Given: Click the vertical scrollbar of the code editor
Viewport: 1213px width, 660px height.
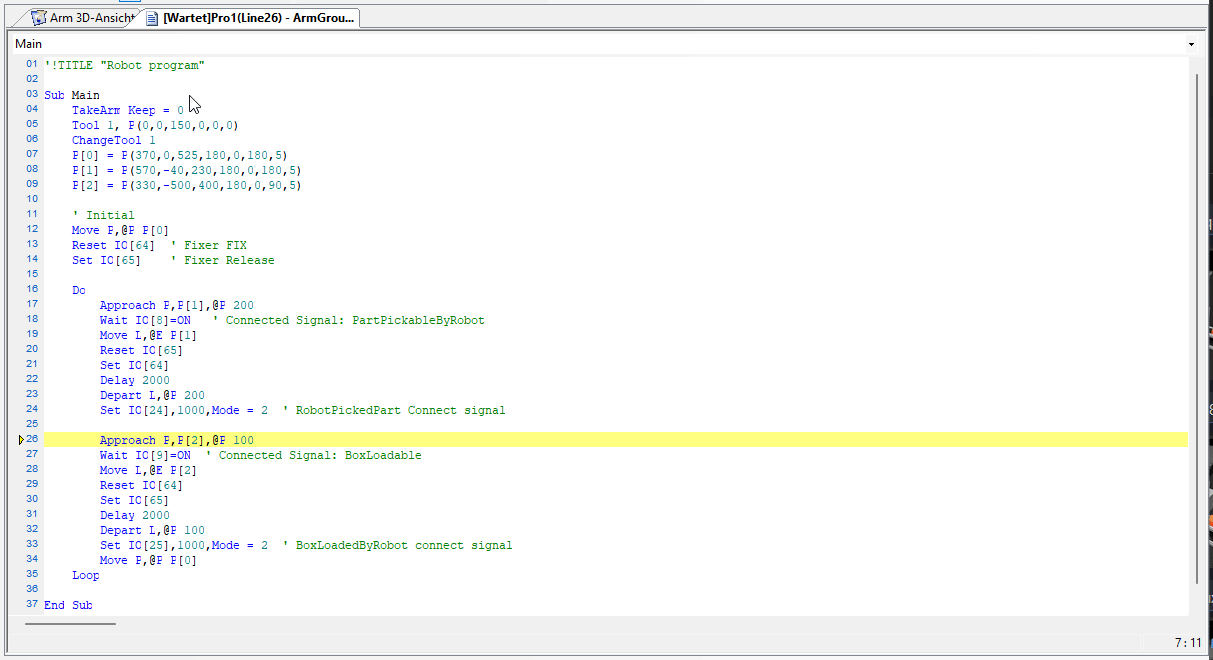Looking at the screenshot, I should 1195,330.
